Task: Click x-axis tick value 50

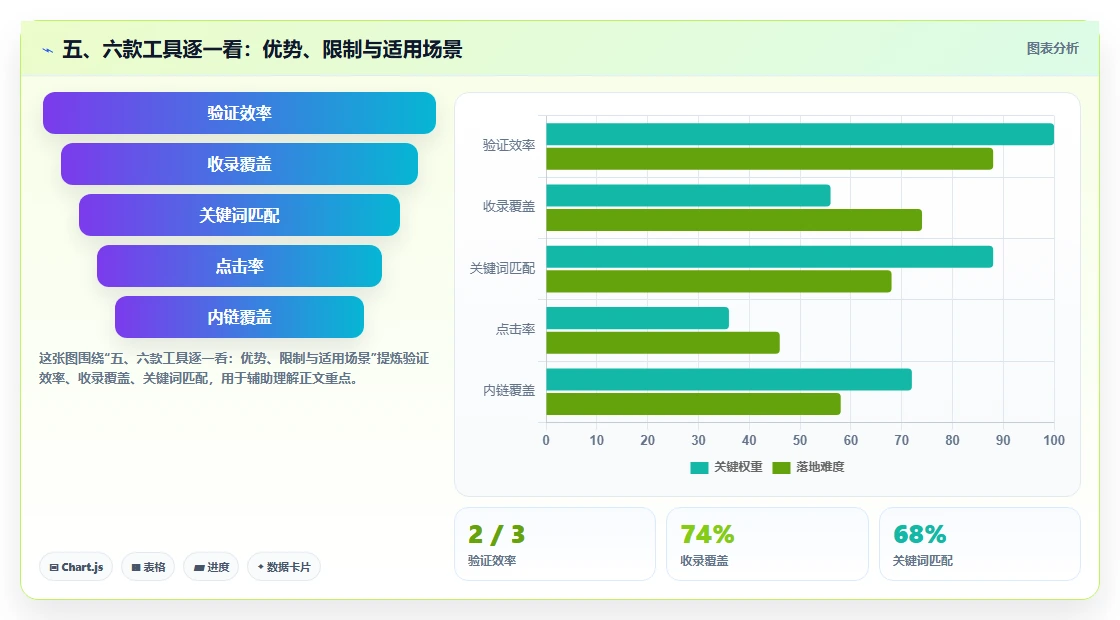Action: pyautogui.click(x=800, y=441)
